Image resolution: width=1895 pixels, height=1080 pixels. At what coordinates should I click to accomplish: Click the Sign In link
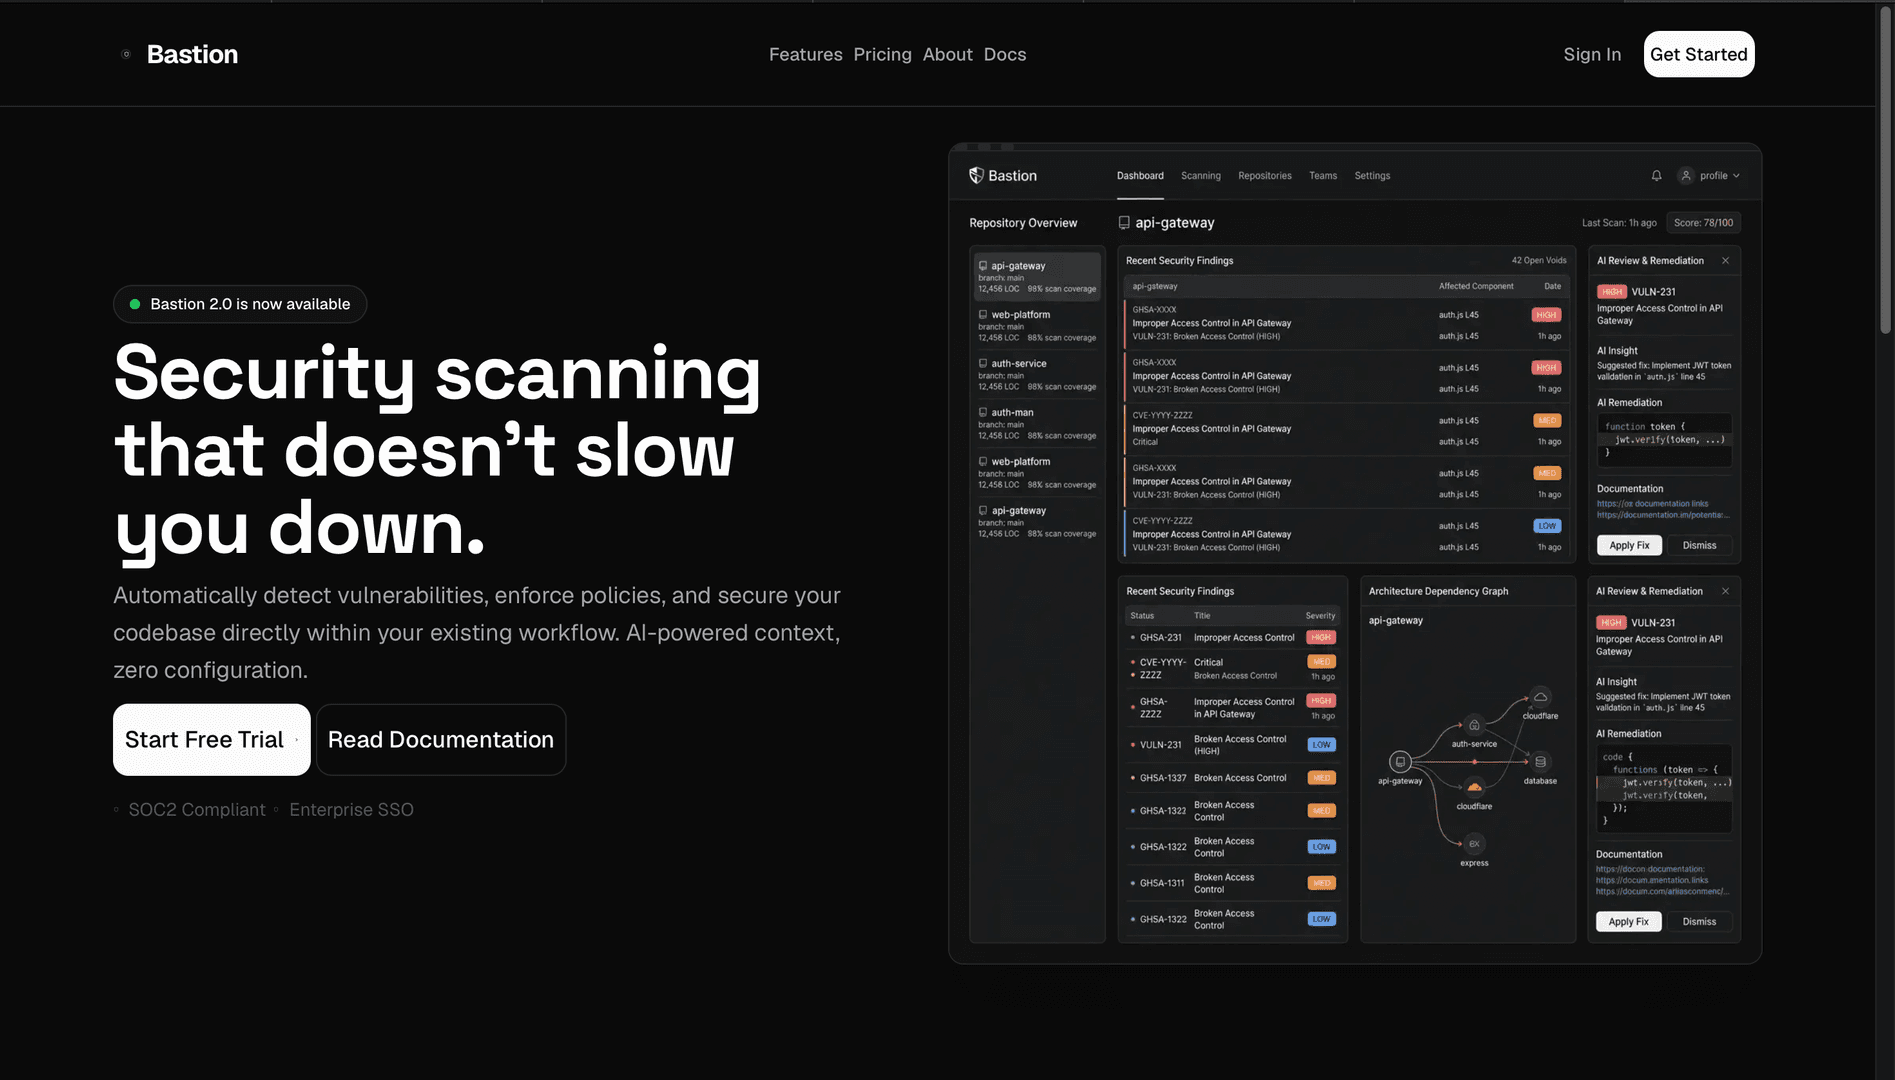click(1592, 54)
